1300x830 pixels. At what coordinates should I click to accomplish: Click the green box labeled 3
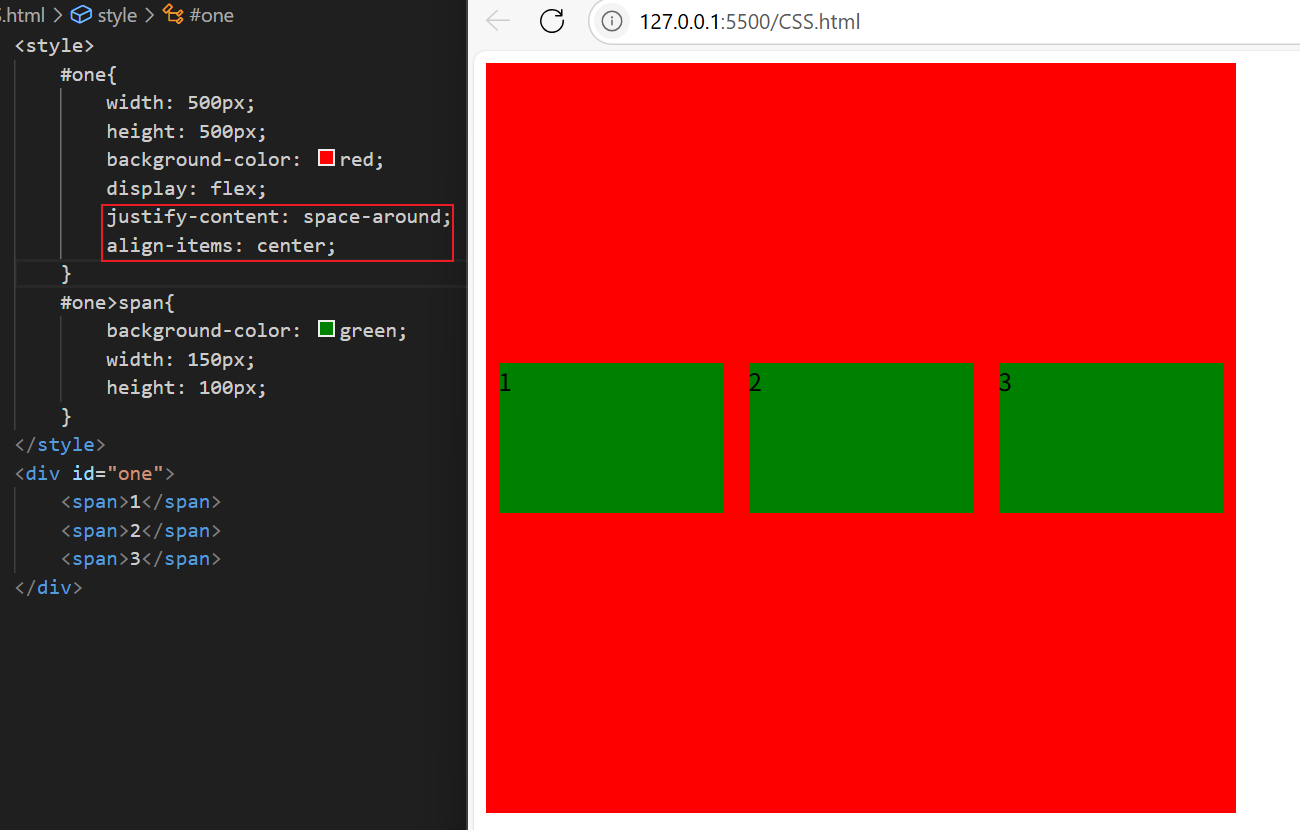coord(1111,438)
